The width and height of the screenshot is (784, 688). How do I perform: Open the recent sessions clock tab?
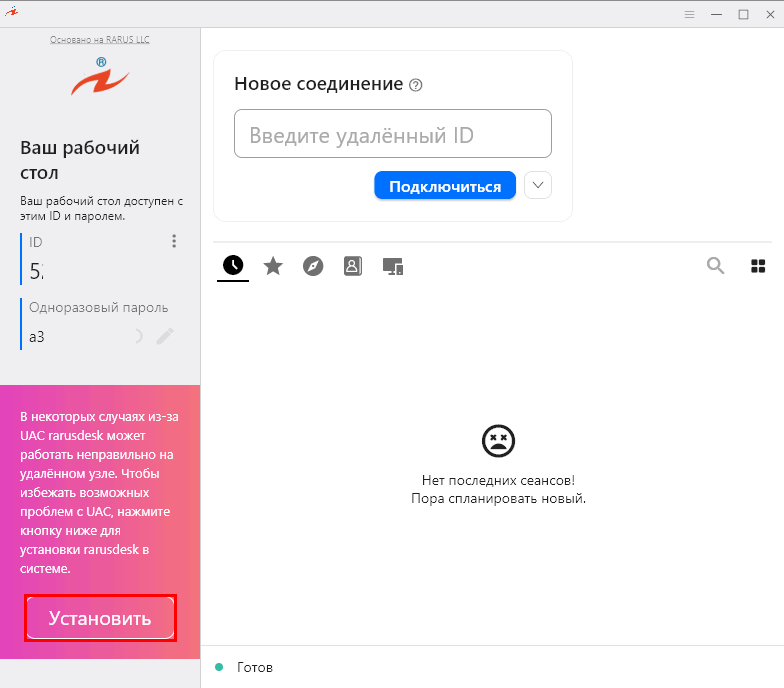233,265
